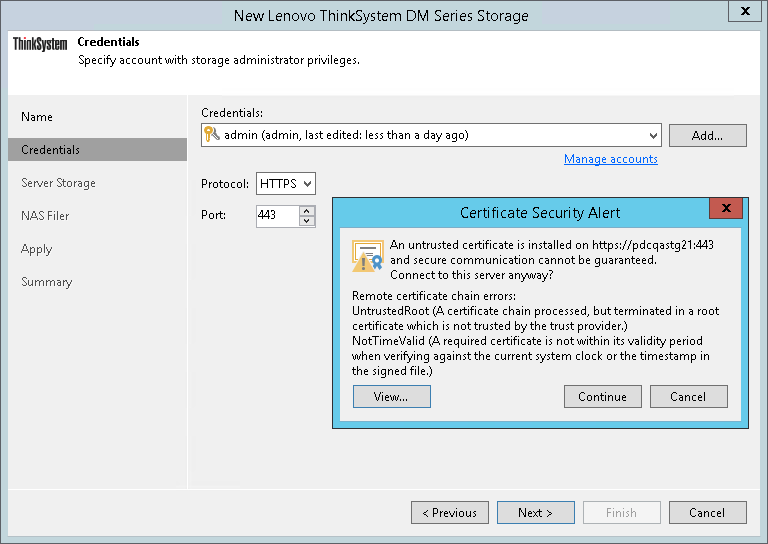Cancel the Certificate Security Alert
Screen dimensions: 768x544
[x=689, y=397]
